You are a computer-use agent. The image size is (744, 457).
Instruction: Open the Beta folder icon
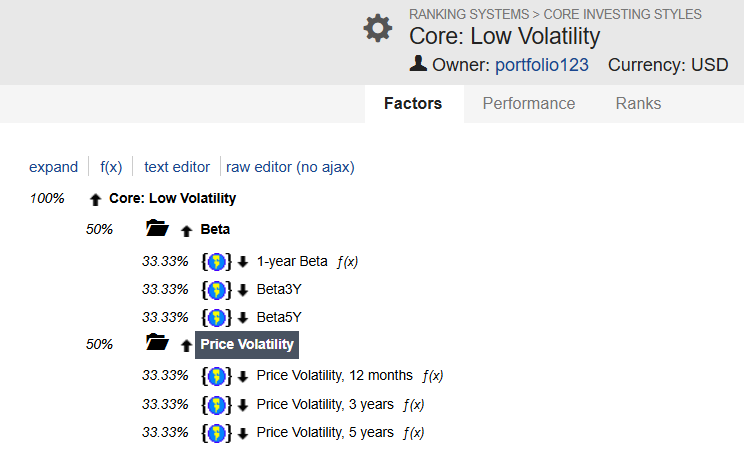point(157,229)
